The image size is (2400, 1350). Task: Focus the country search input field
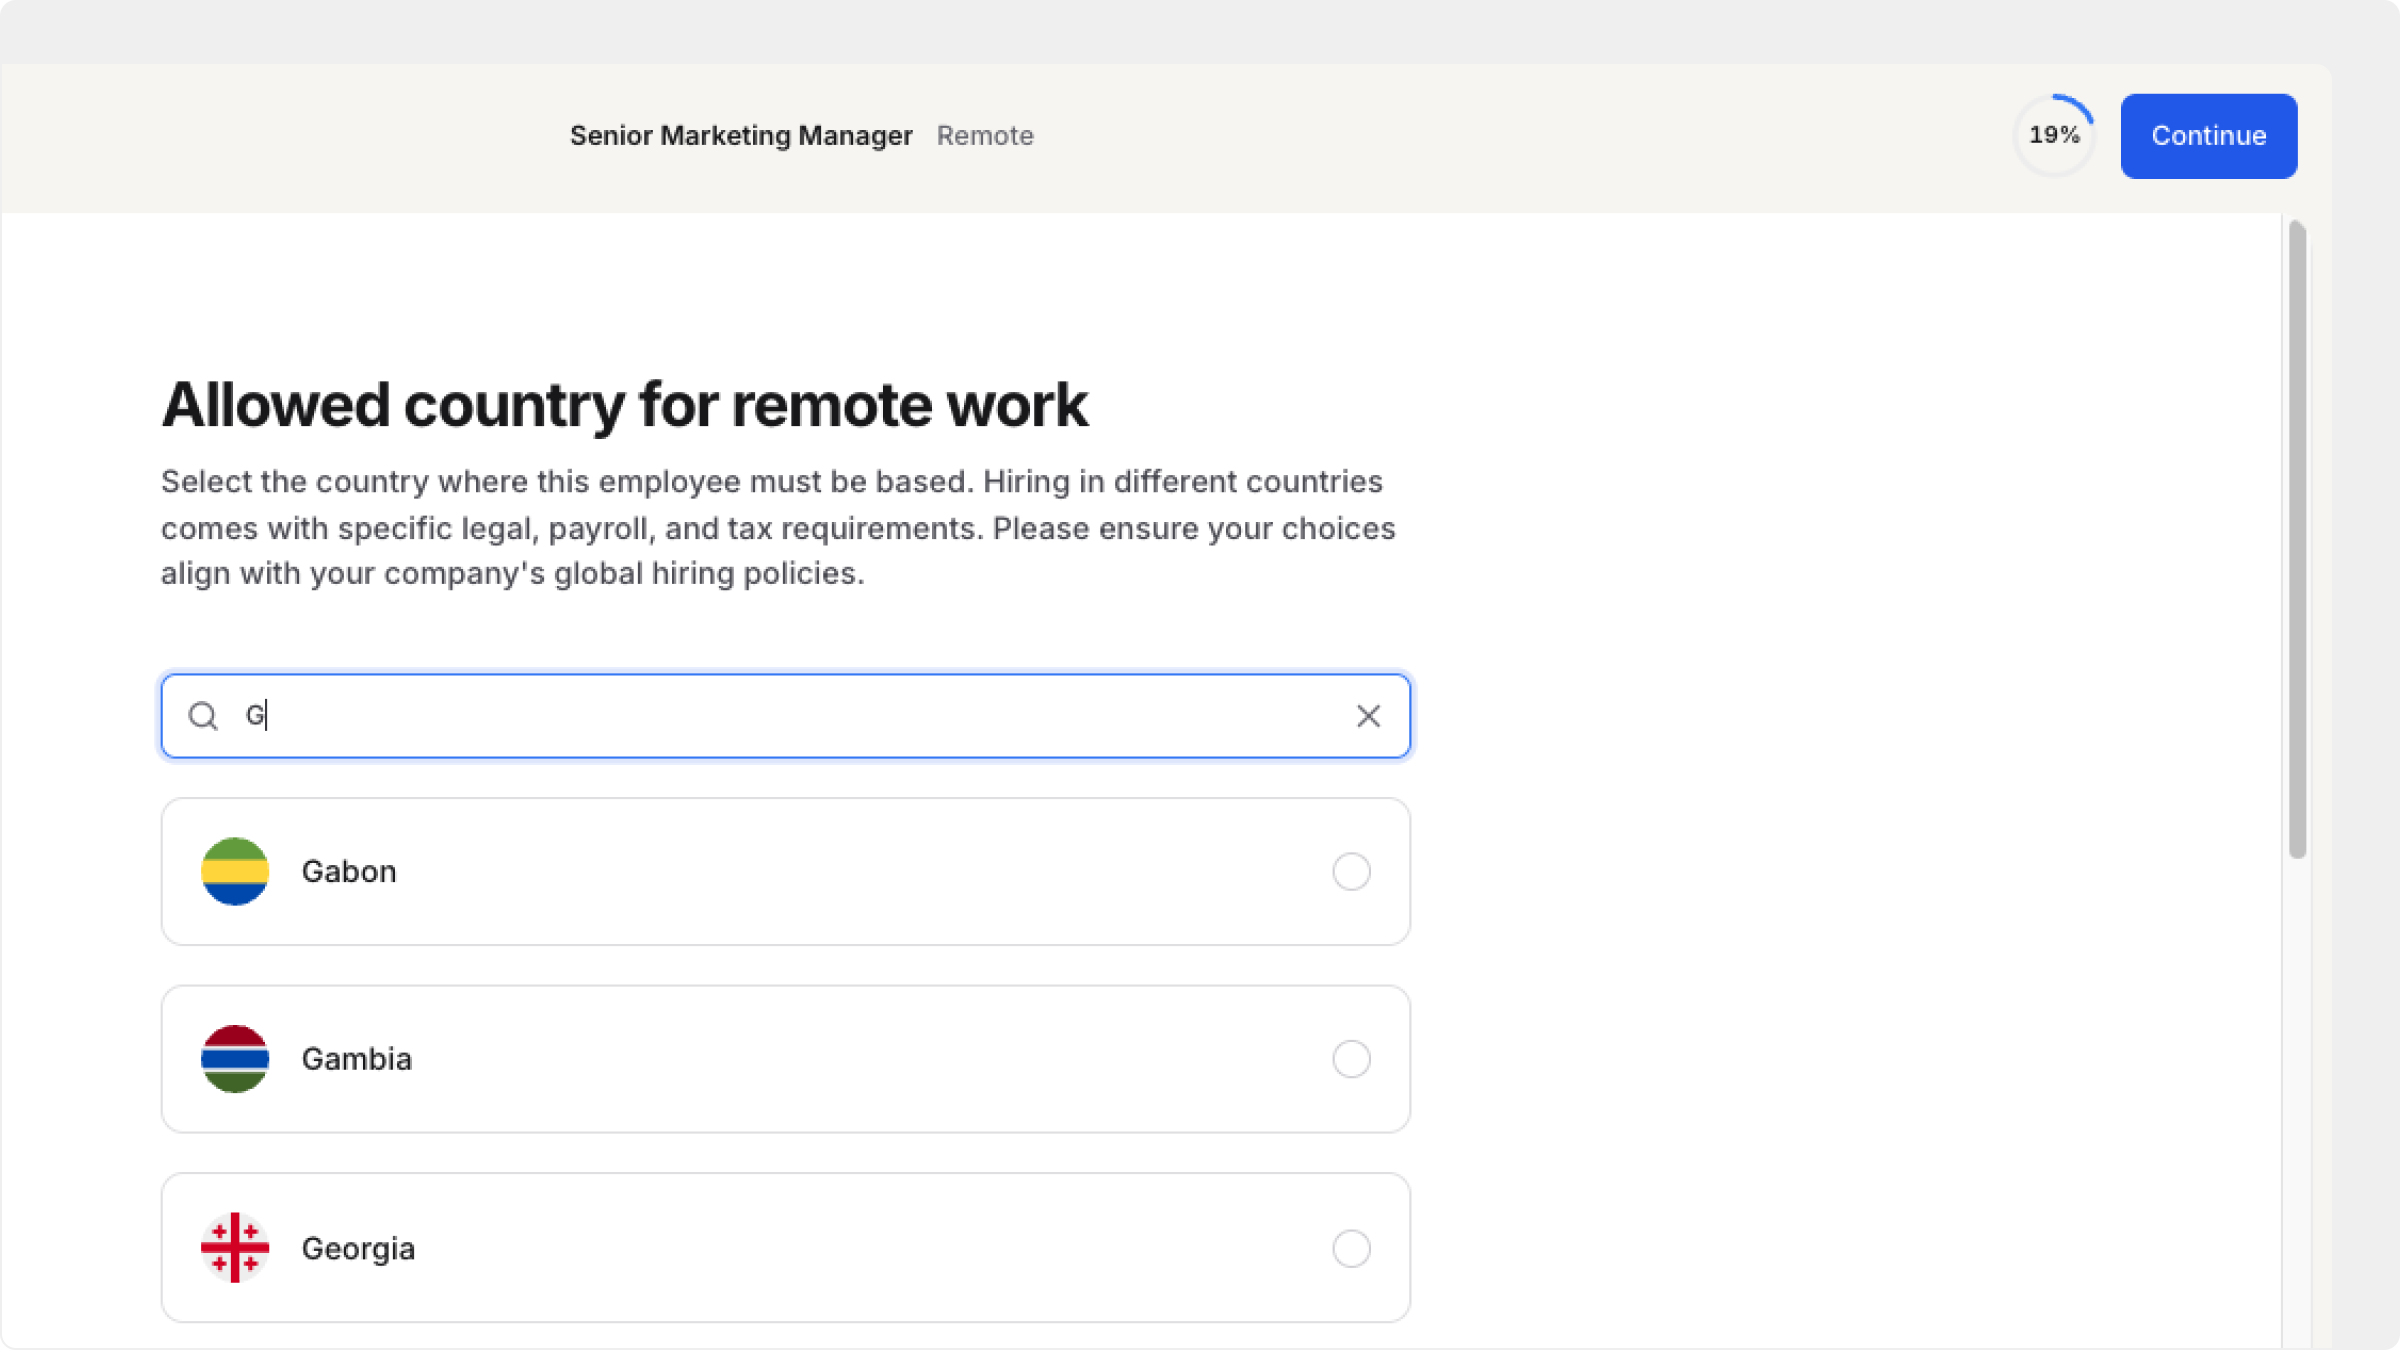coord(785,716)
